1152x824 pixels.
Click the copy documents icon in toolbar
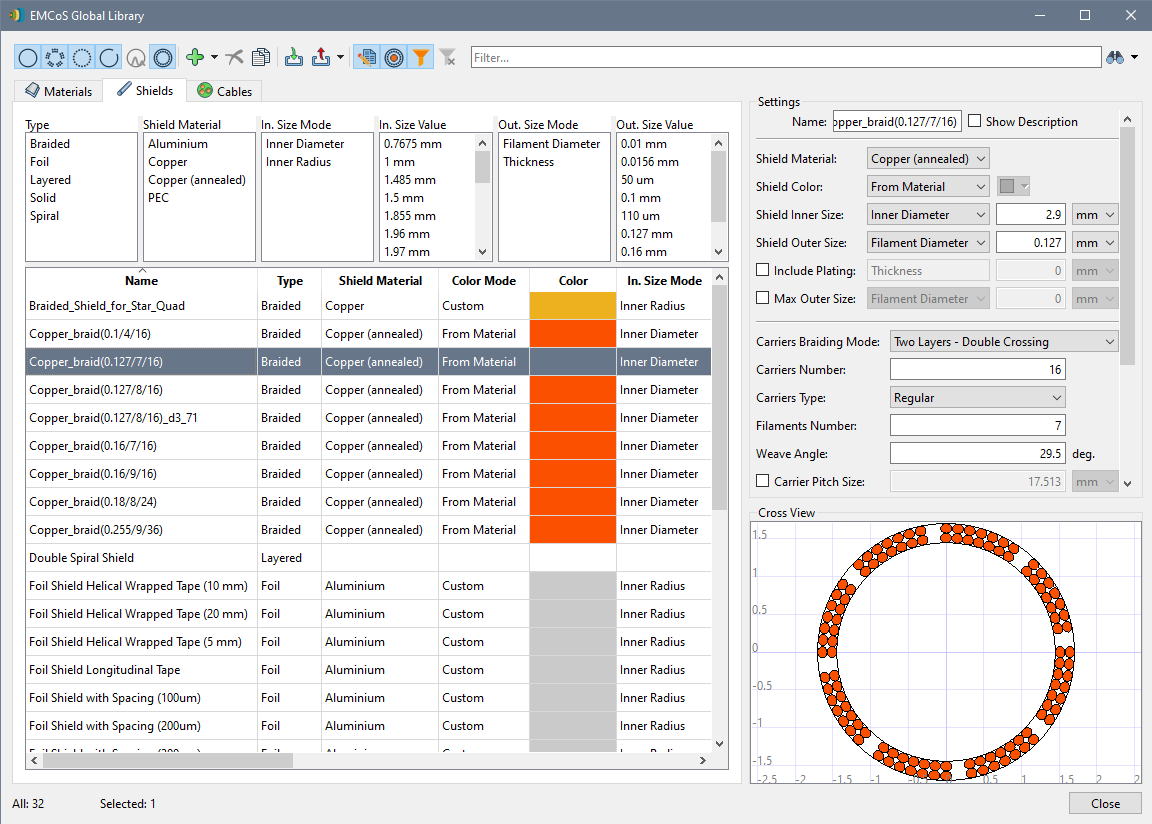point(261,58)
